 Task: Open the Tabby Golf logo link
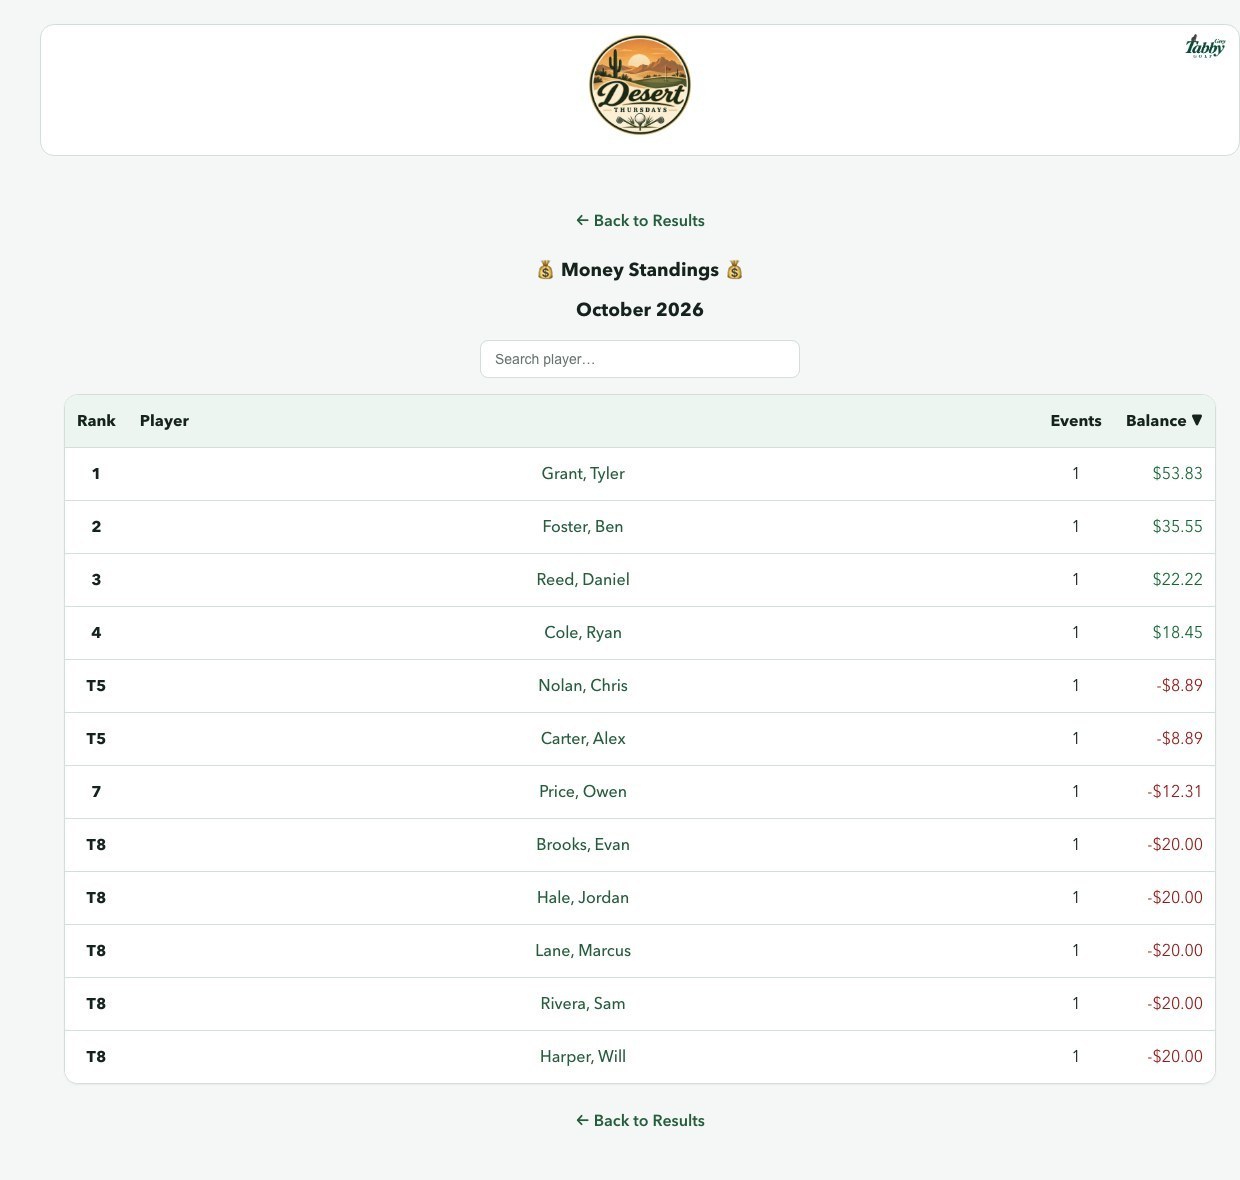pyautogui.click(x=1205, y=46)
